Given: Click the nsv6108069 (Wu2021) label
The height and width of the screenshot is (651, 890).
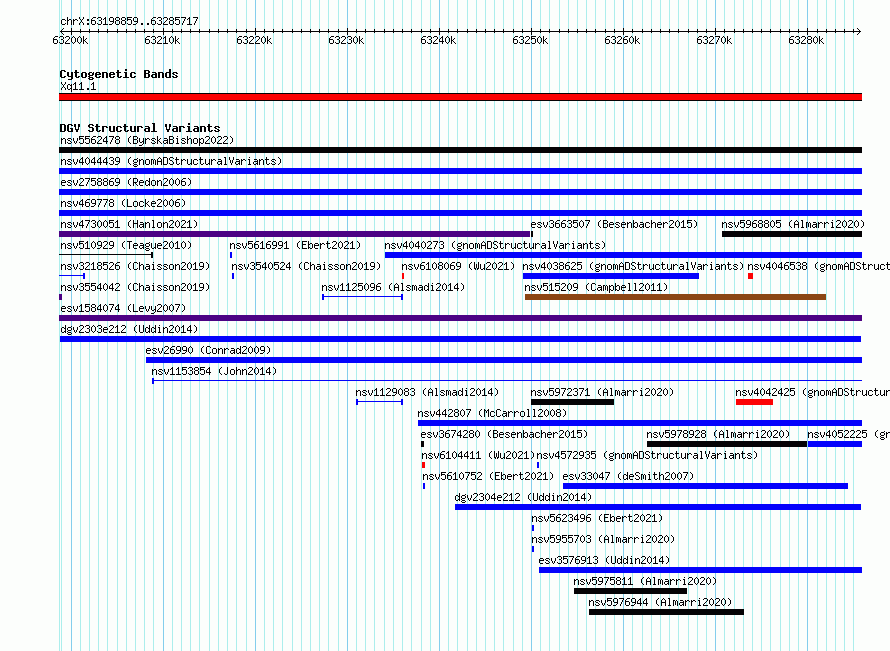Looking at the screenshot, I should tap(458, 266).
